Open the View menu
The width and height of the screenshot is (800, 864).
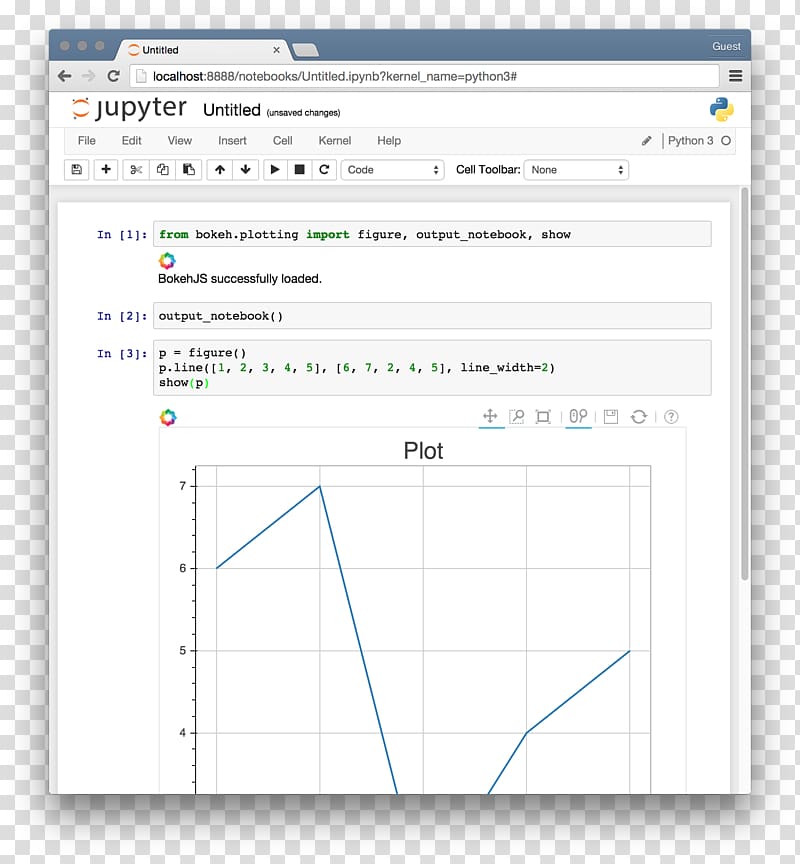pos(180,141)
